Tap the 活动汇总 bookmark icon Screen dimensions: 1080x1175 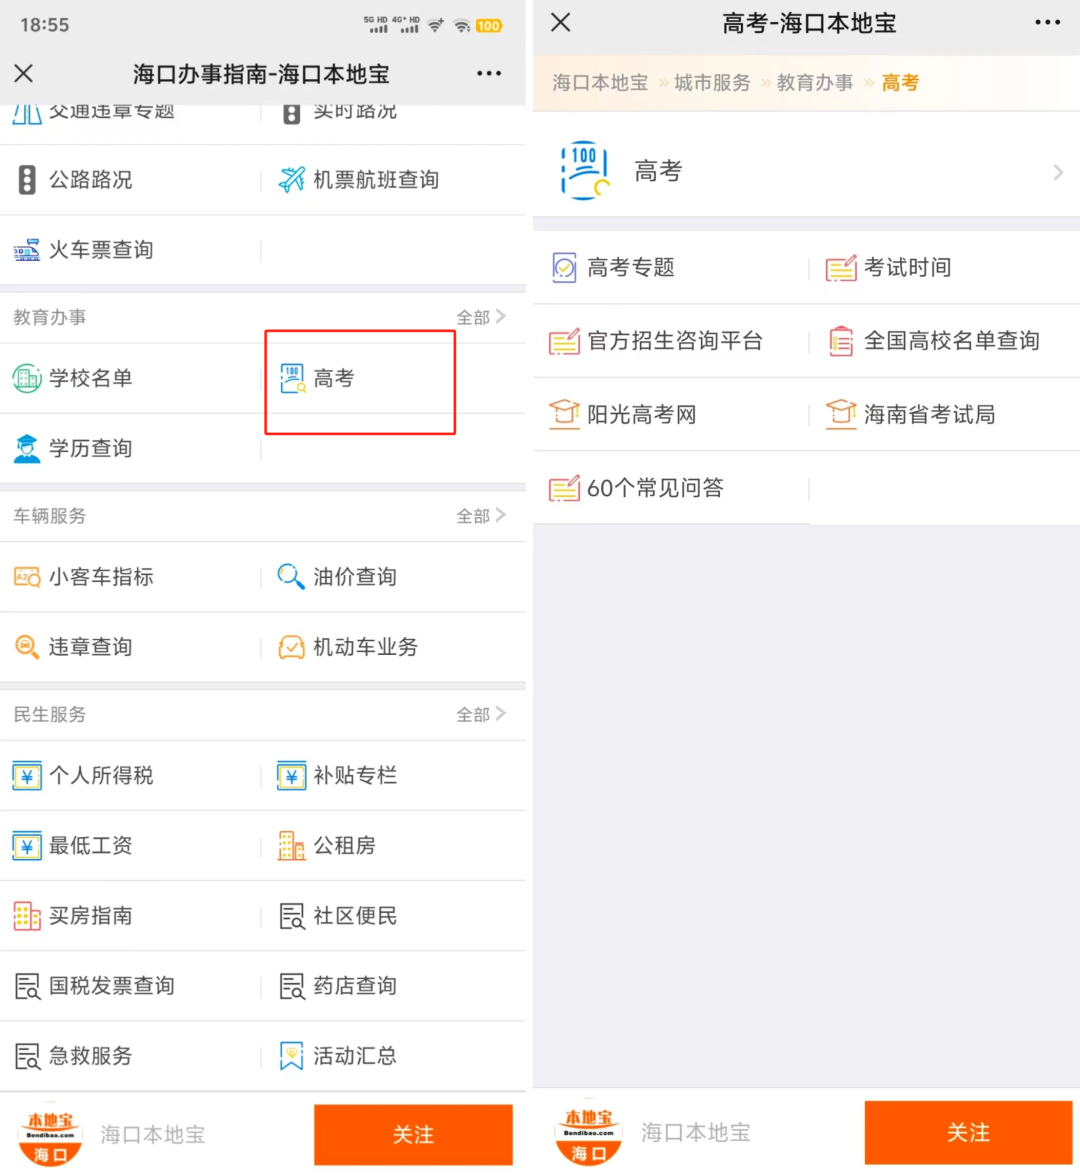click(x=291, y=1056)
